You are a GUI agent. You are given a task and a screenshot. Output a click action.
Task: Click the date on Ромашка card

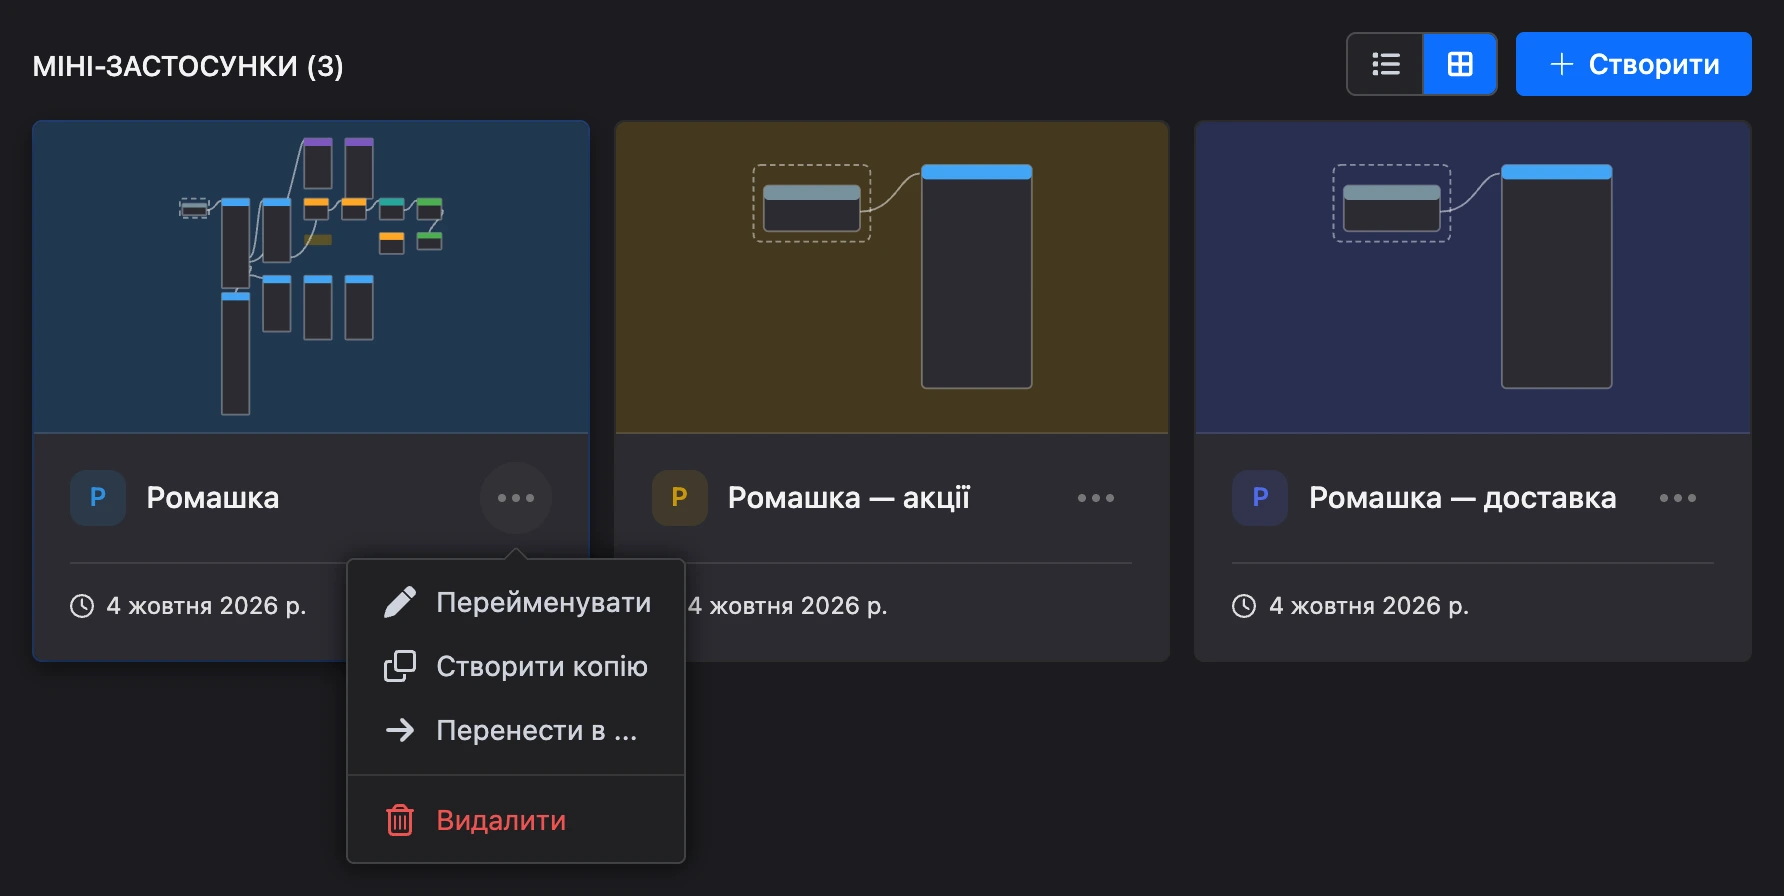click(x=206, y=606)
